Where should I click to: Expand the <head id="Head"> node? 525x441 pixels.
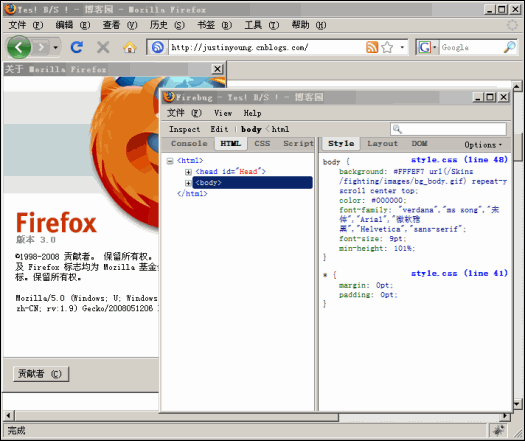[188, 172]
